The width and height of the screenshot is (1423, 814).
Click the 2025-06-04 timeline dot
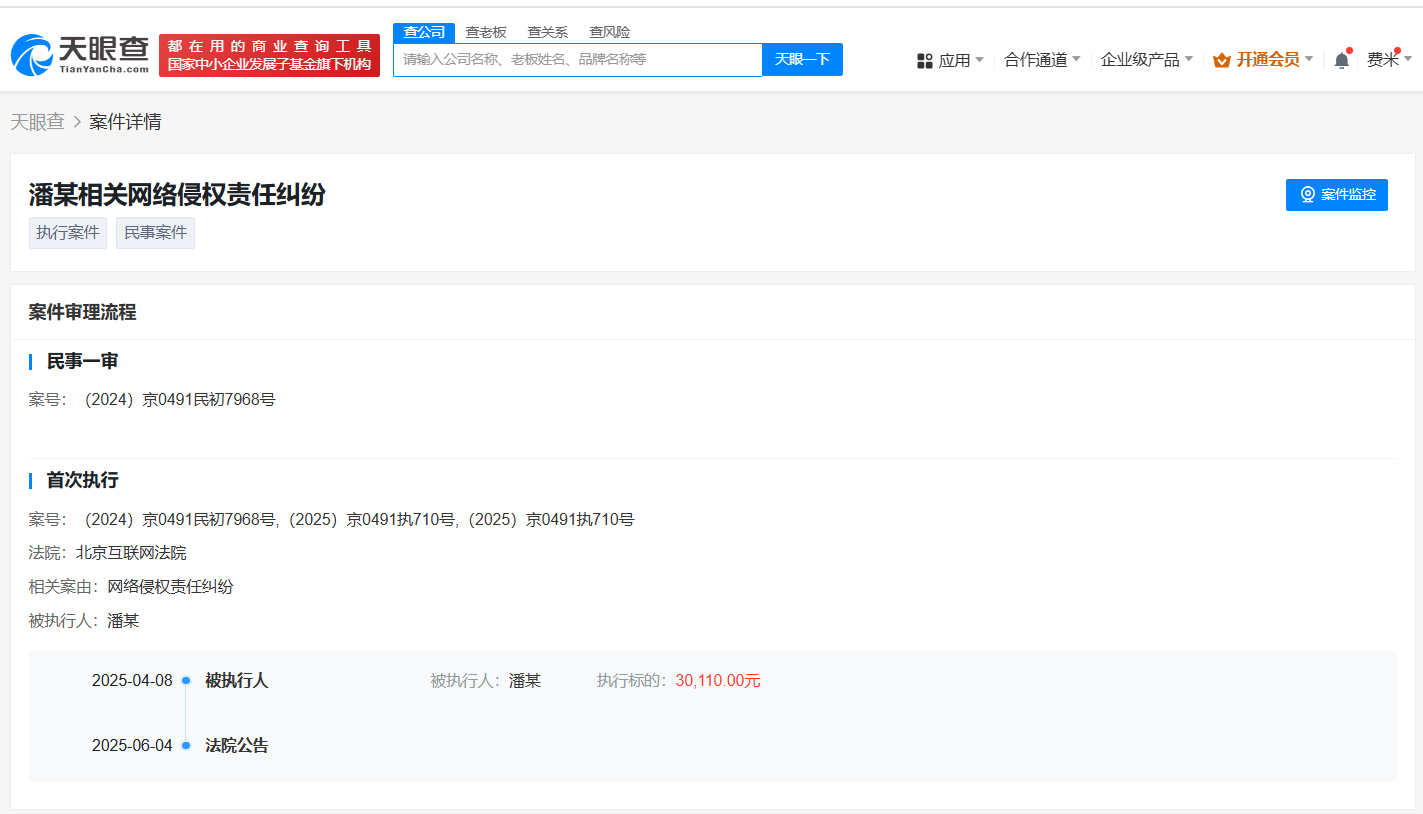tap(186, 746)
